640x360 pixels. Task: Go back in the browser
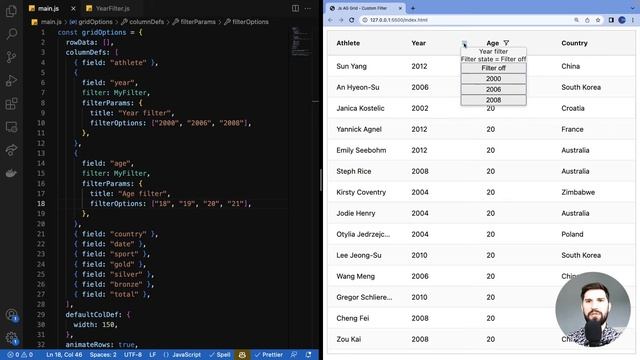[330, 20]
